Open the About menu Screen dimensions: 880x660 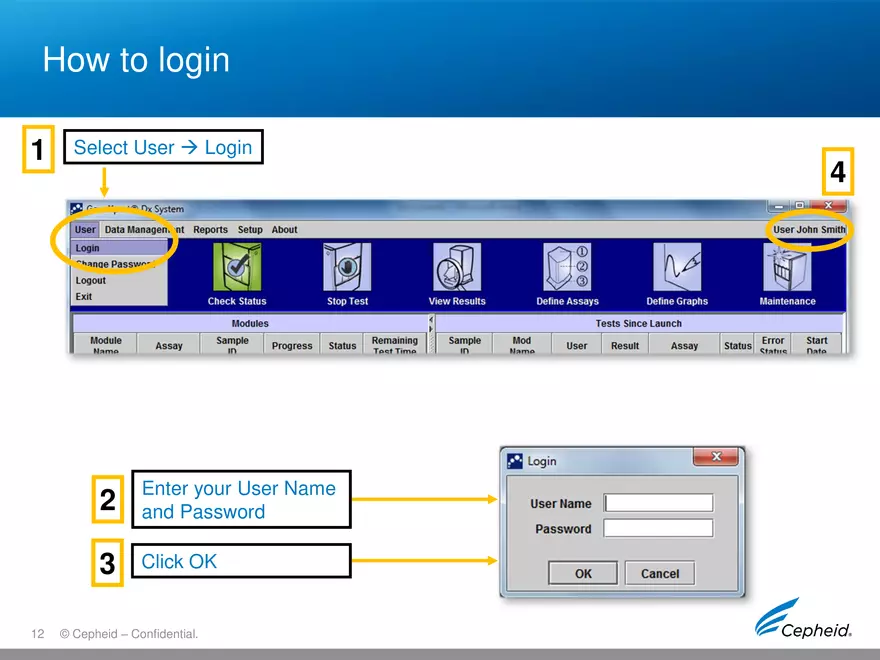[284, 229]
